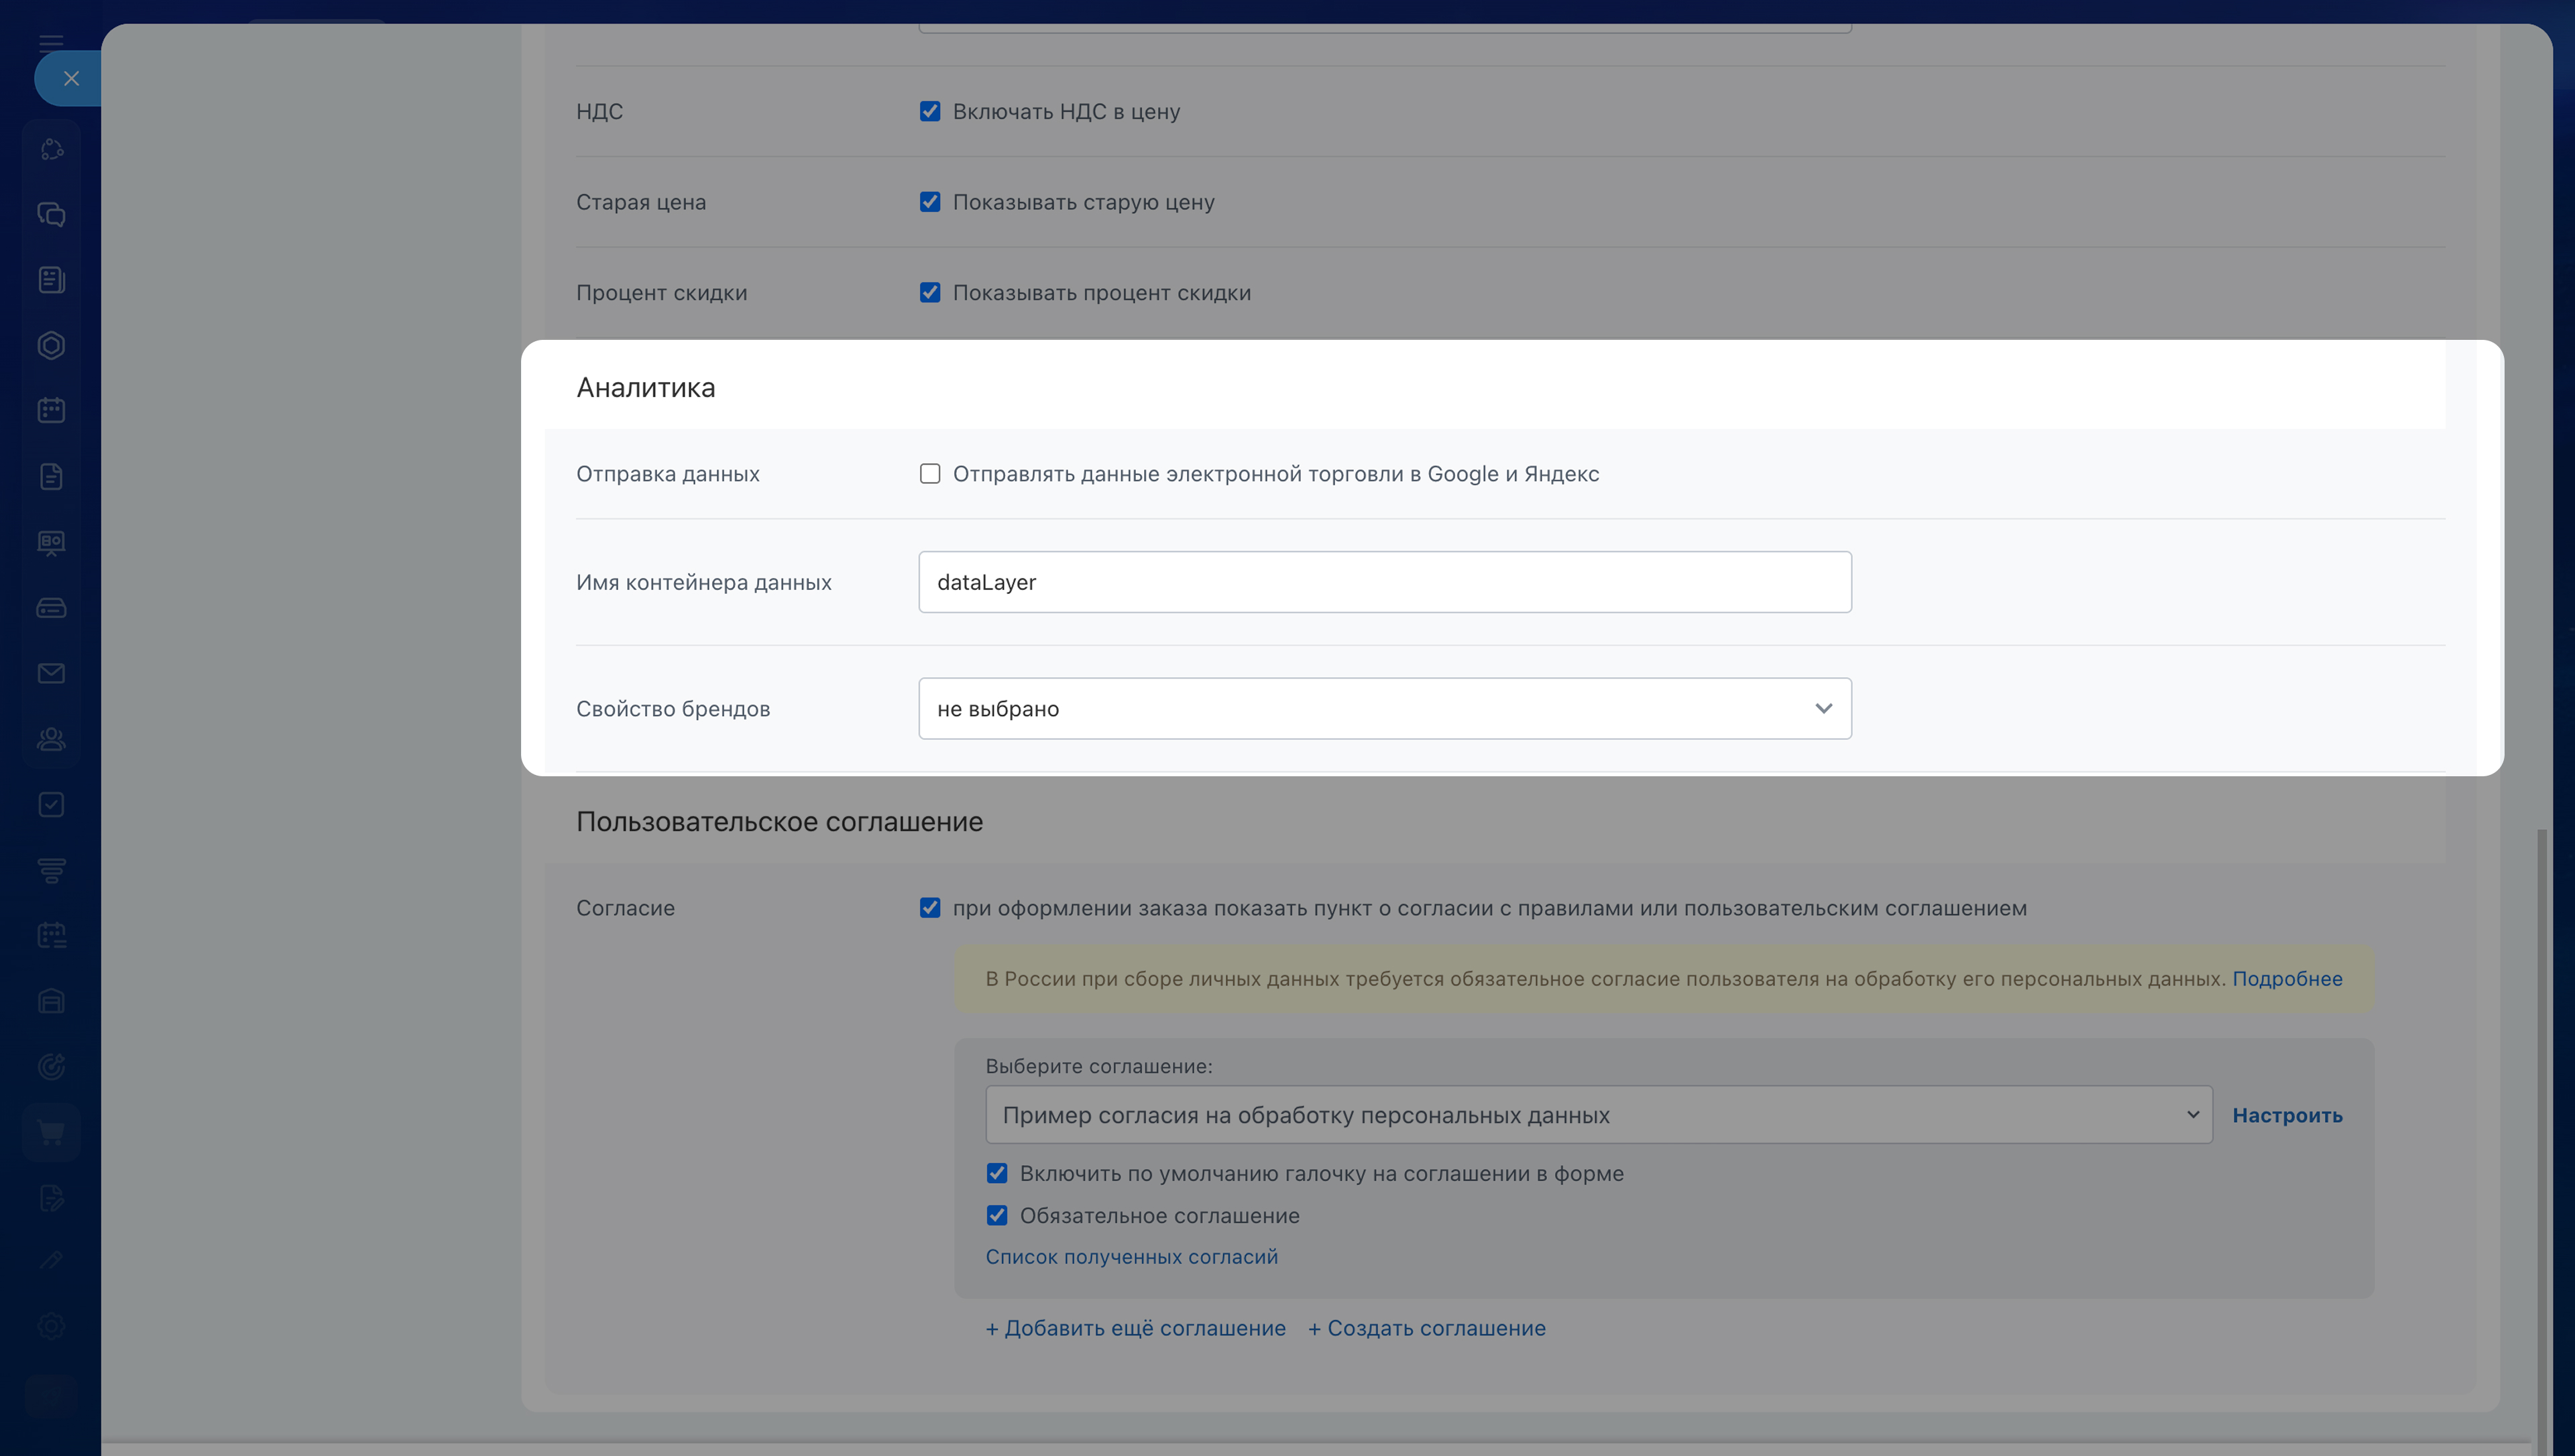This screenshot has width=2575, height=1456.
Task: Click the data container name field
Action: click(1384, 582)
